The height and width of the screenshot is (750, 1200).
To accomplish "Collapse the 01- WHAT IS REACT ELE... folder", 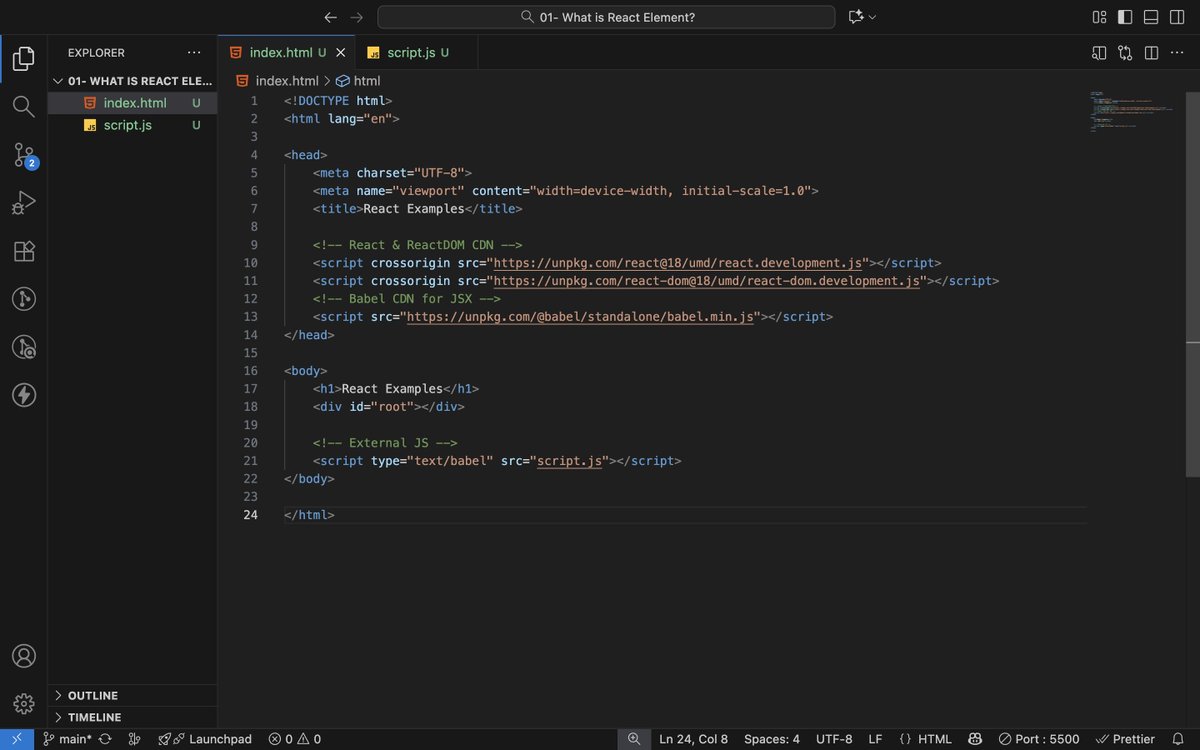I will (x=132, y=81).
